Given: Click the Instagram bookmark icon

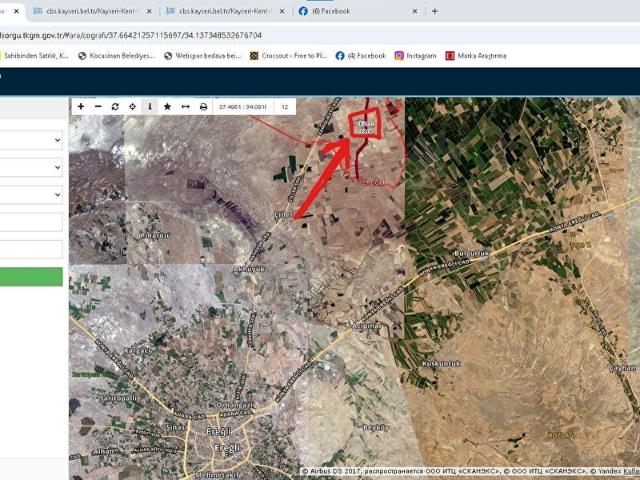Looking at the screenshot, I should click(x=399, y=56).
